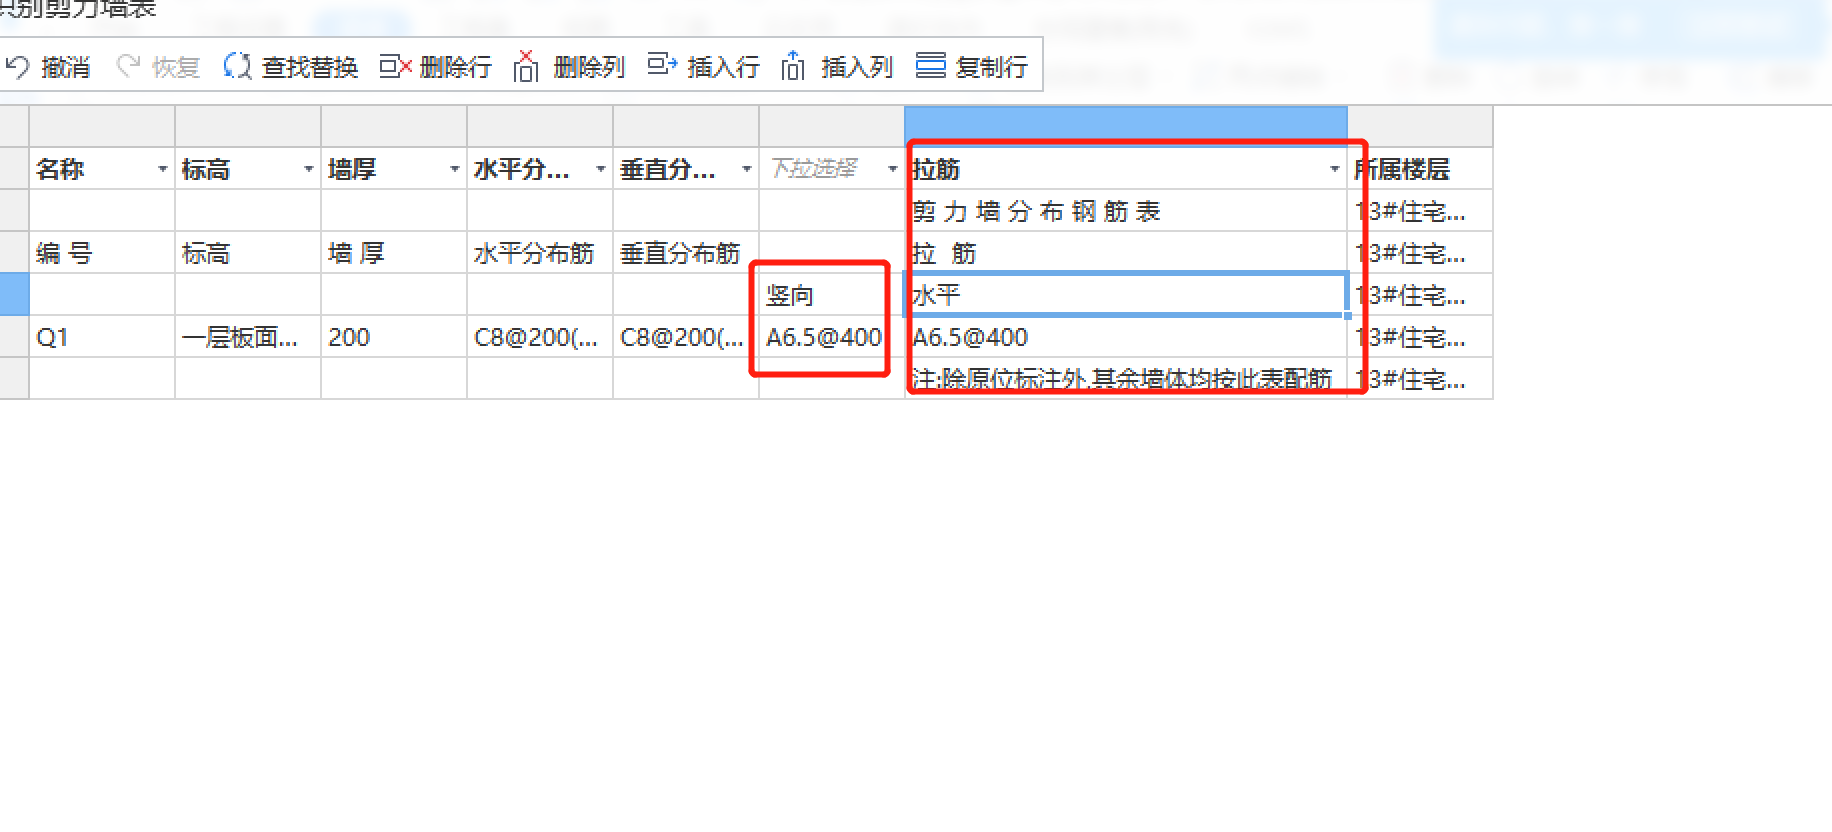The image size is (1832, 832).
Task: Click the delete column (删除列) icon
Action: (527, 66)
